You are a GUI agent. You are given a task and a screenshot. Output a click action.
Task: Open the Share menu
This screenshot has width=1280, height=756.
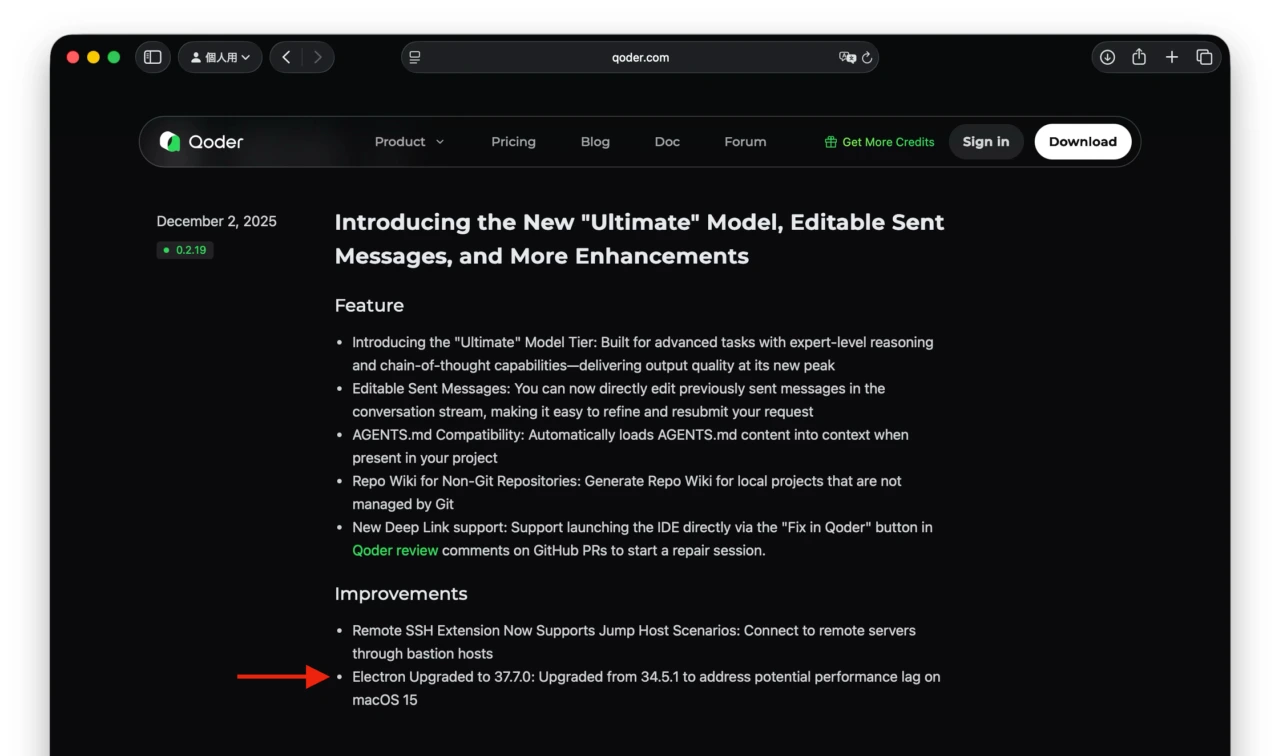1139,58
